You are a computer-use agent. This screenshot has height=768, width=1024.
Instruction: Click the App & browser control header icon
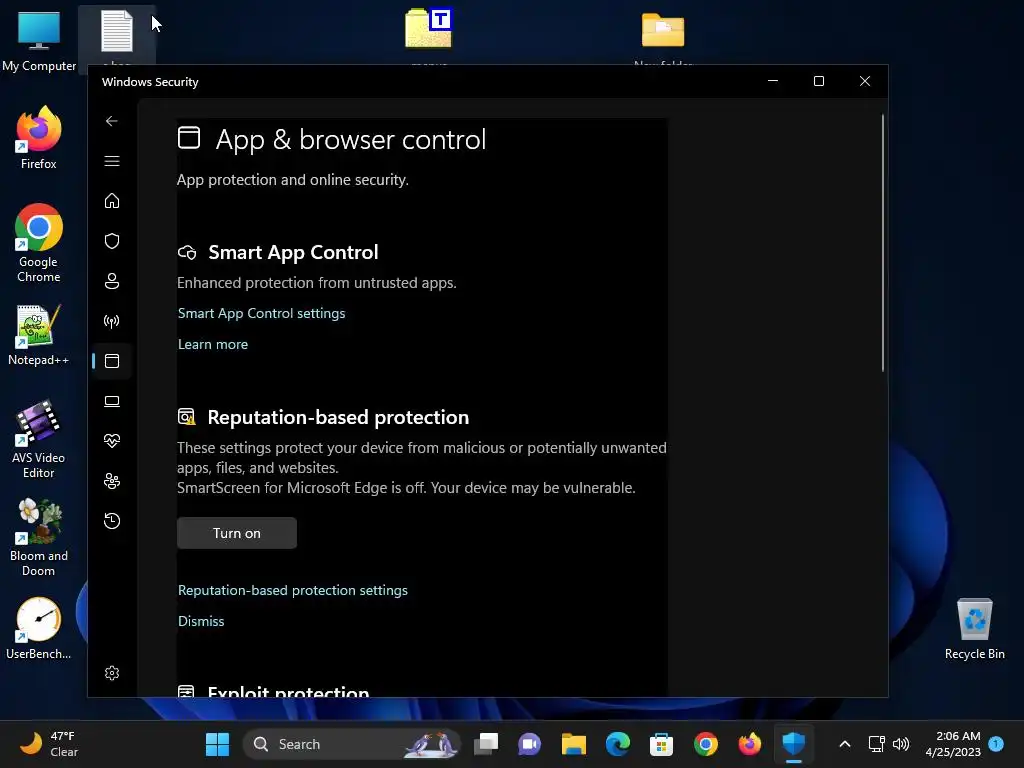(189, 138)
